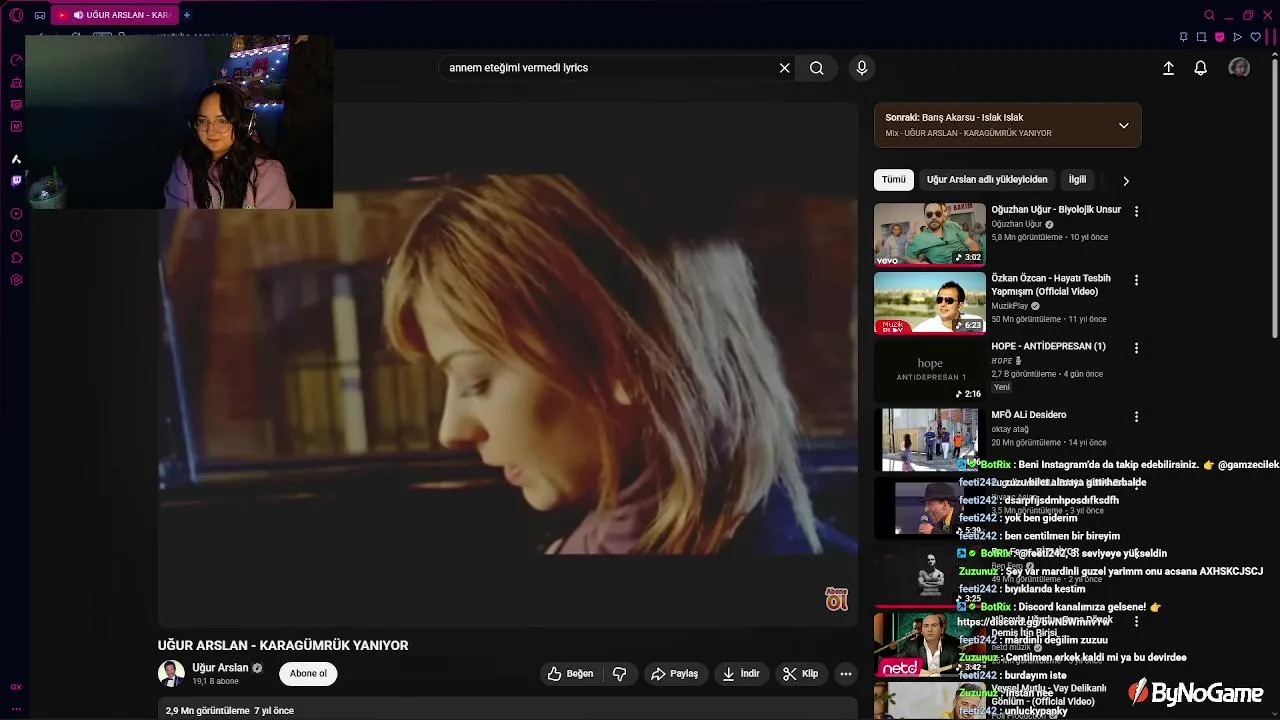Clear the YouTube search box with X
Screen dimensions: 1280x720
coord(785,68)
